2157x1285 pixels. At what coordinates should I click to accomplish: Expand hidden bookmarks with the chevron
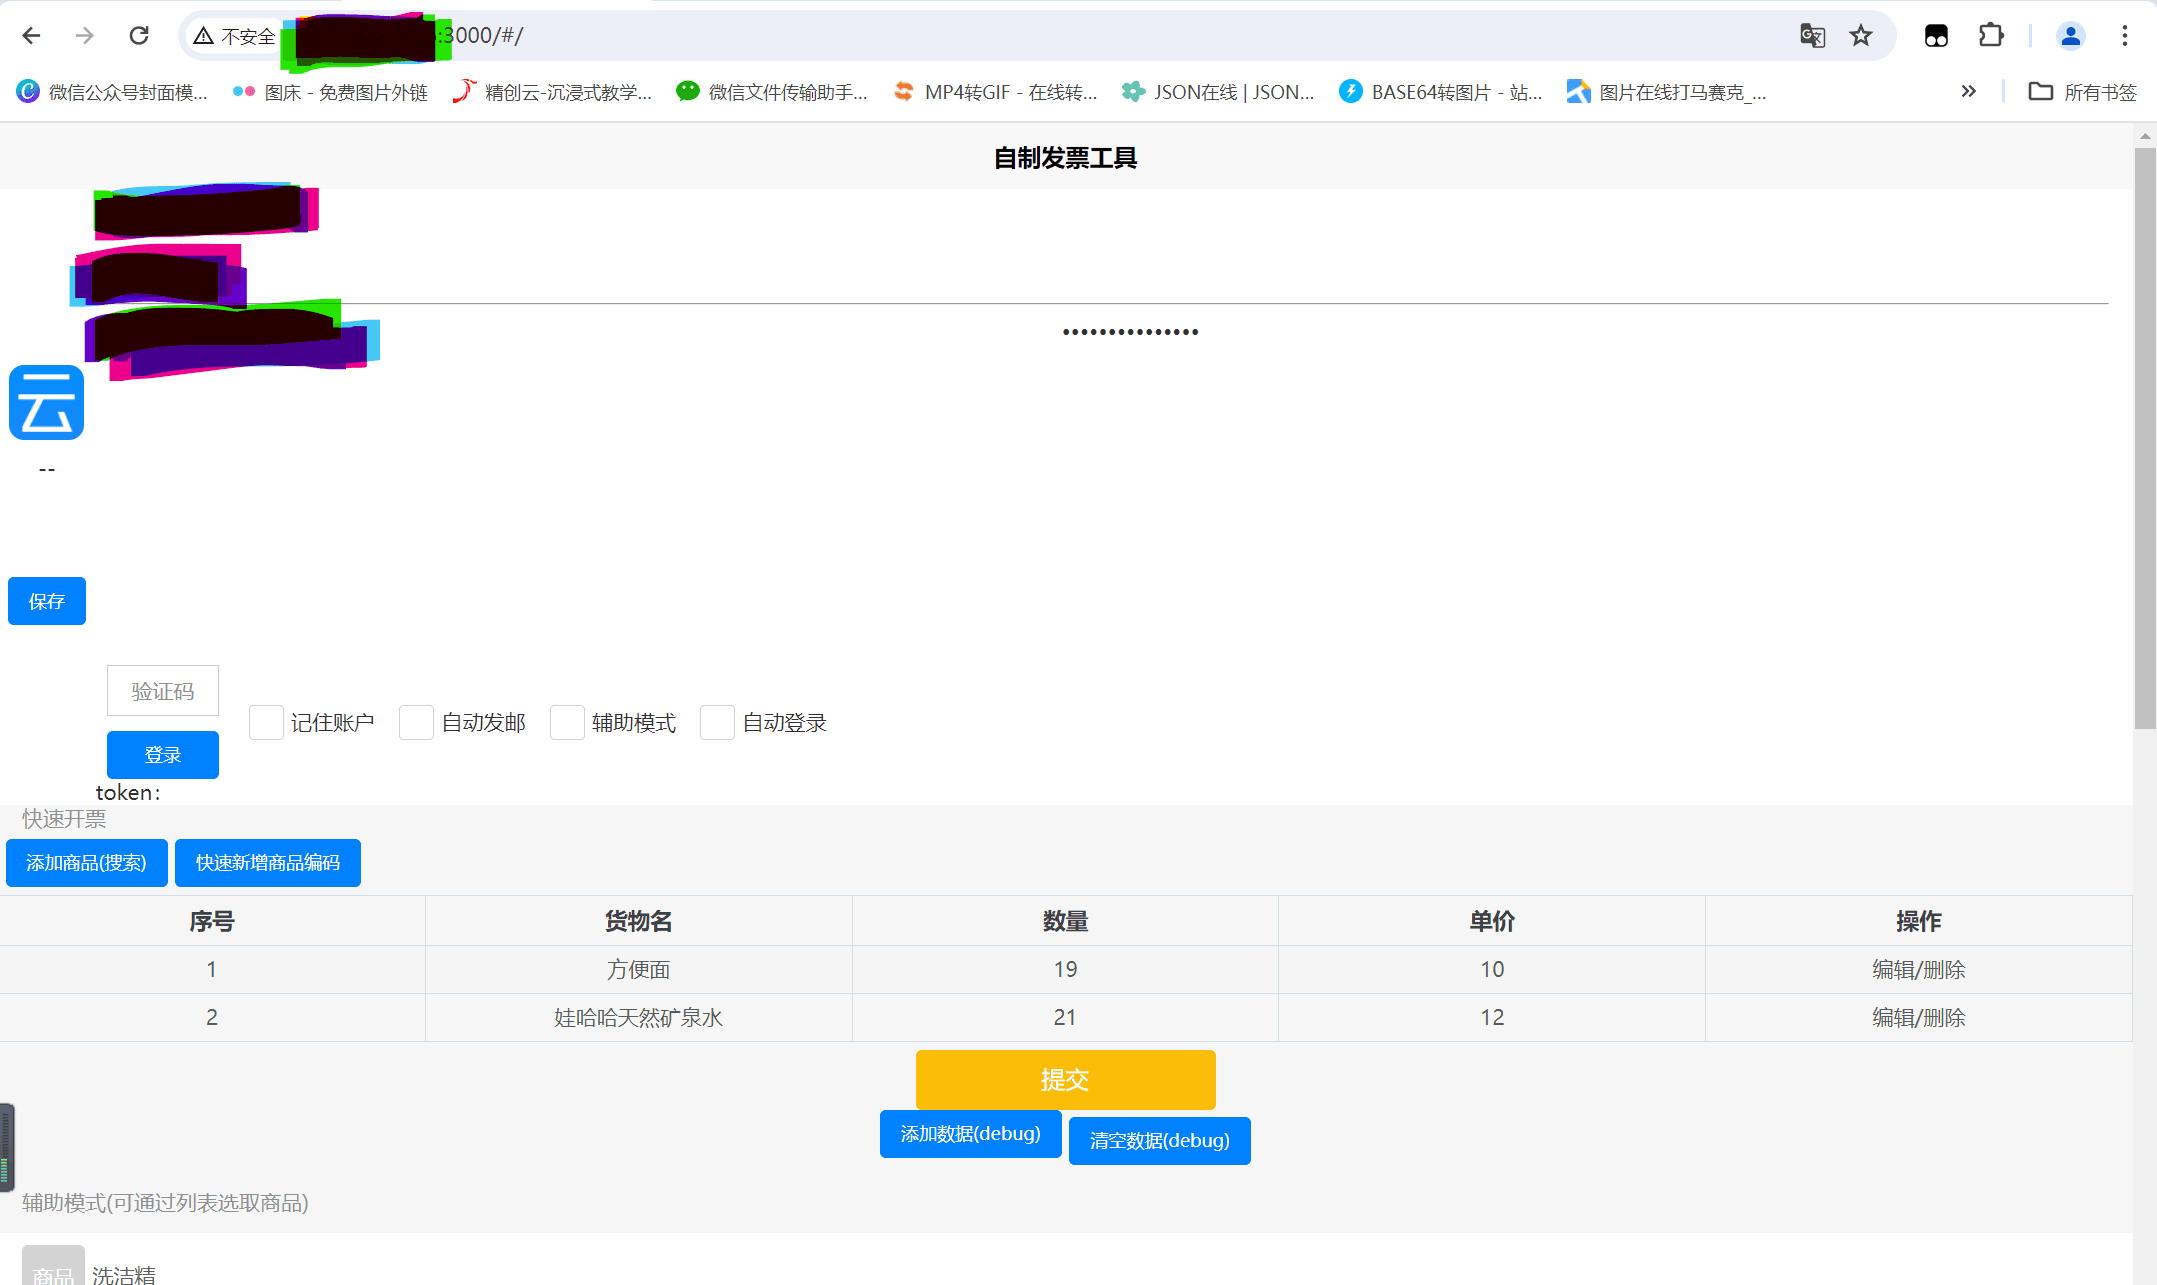1968,91
